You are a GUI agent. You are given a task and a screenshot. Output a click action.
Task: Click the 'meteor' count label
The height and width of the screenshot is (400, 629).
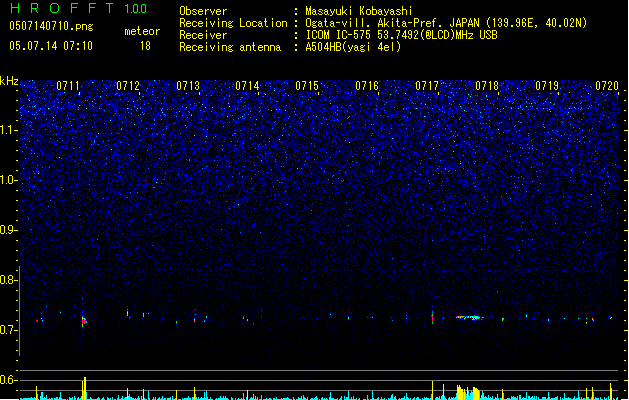(142, 31)
